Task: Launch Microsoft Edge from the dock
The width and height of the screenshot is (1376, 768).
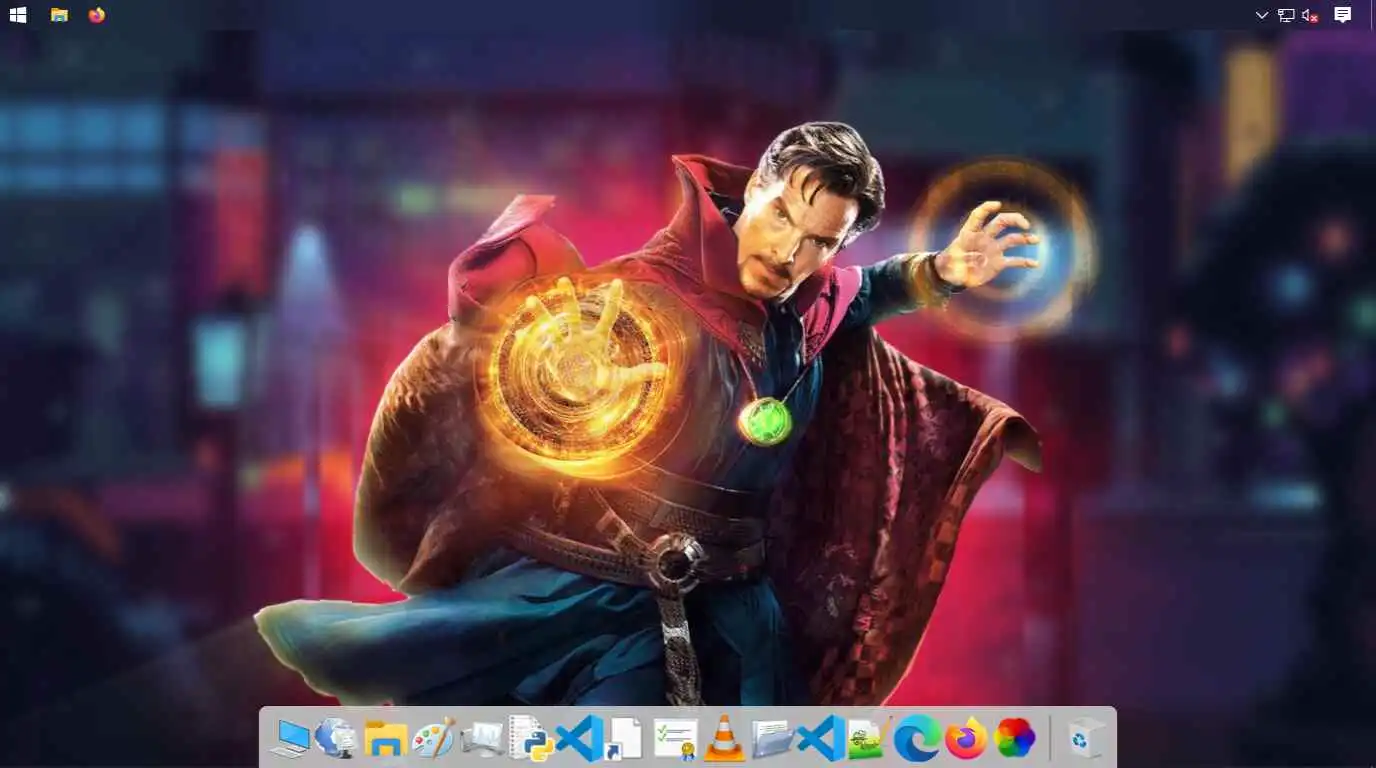Action: [917, 739]
